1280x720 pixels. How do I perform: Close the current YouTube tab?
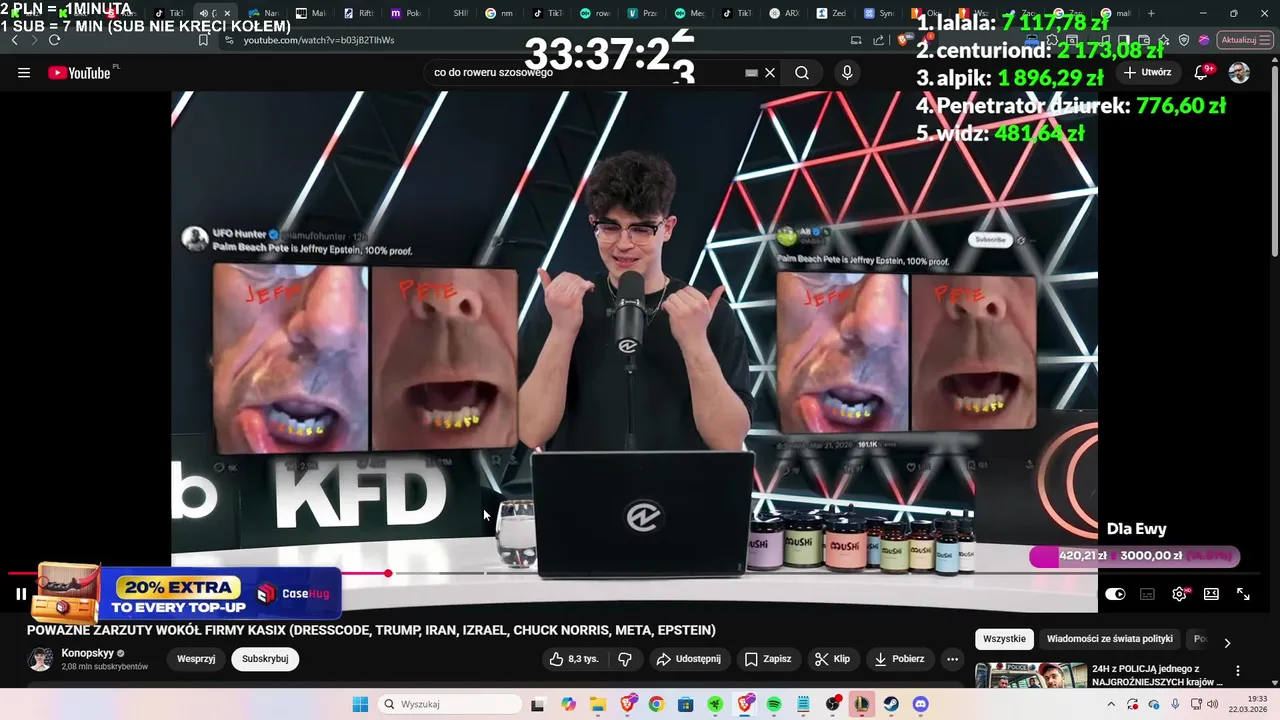[x=227, y=13]
